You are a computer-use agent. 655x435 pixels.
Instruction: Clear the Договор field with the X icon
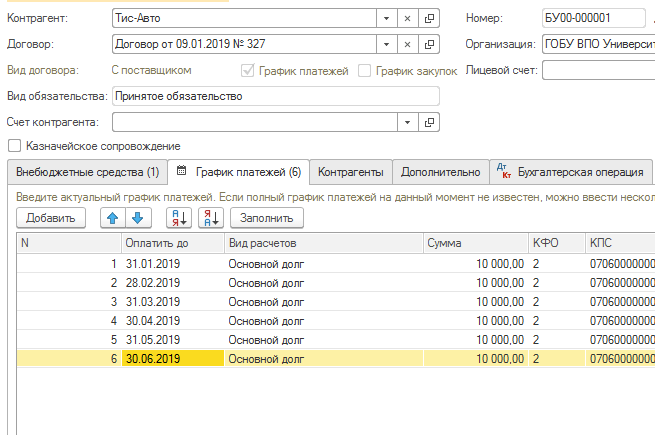tap(408, 44)
